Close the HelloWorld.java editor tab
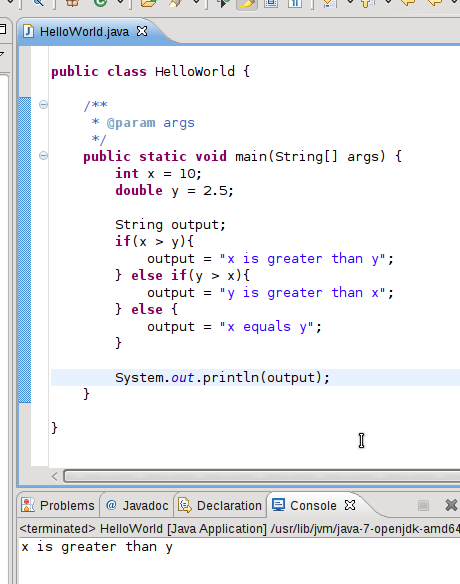460x584 pixels. [142, 31]
